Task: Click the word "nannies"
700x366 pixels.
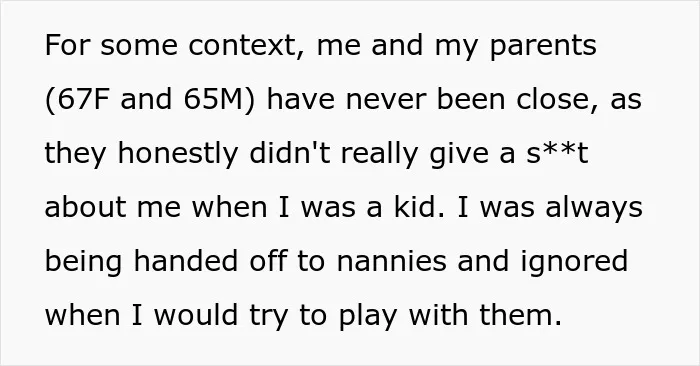Action: tap(391, 261)
